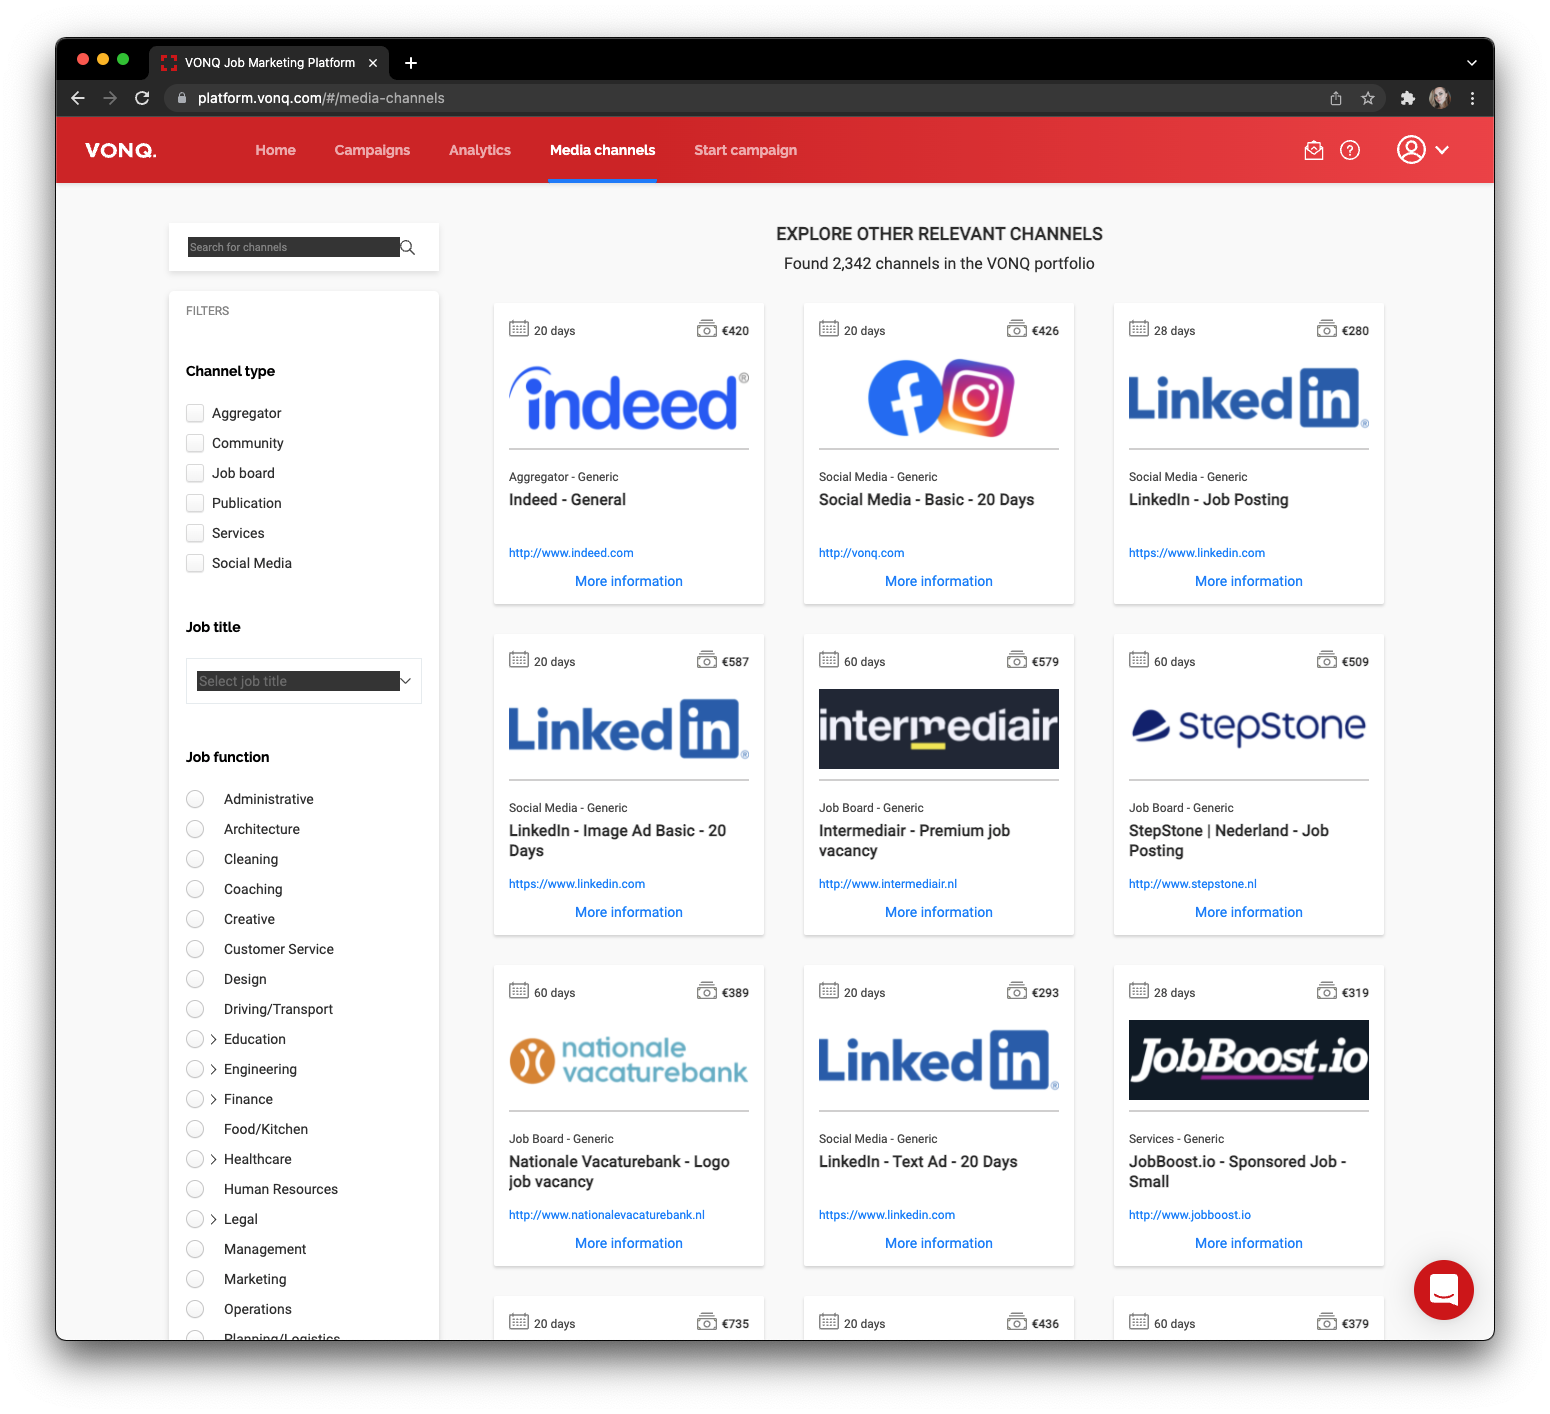Click the price icon beside €319

tap(1327, 991)
